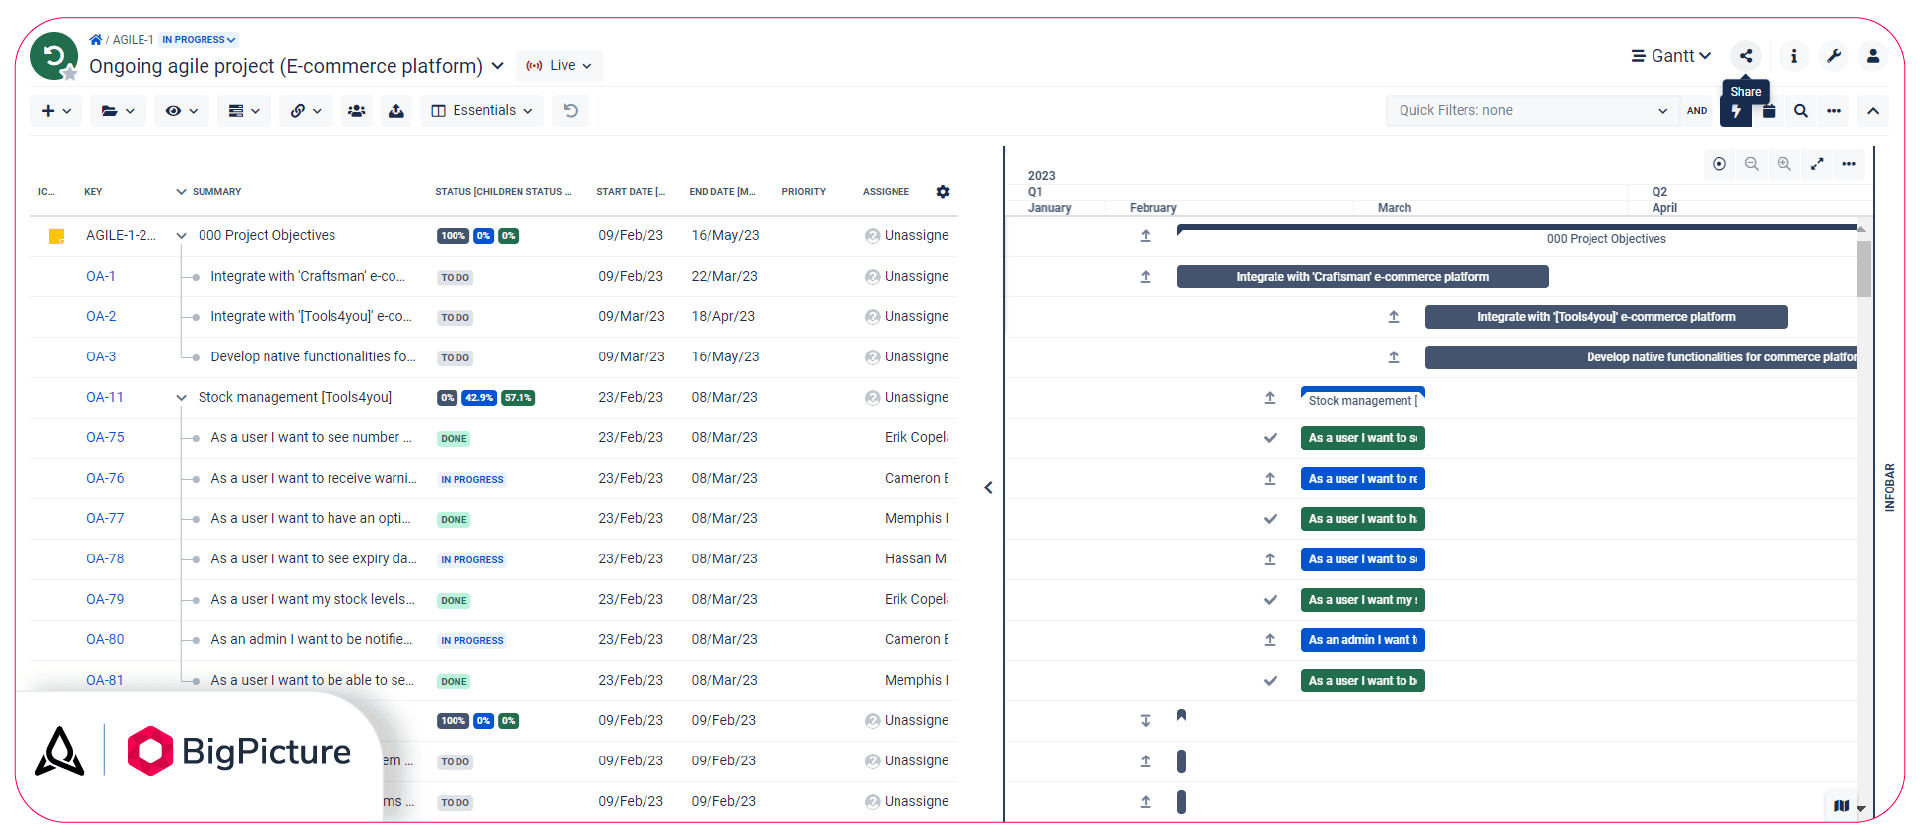
Task: Open the Gantt module menu
Action: tap(1671, 56)
